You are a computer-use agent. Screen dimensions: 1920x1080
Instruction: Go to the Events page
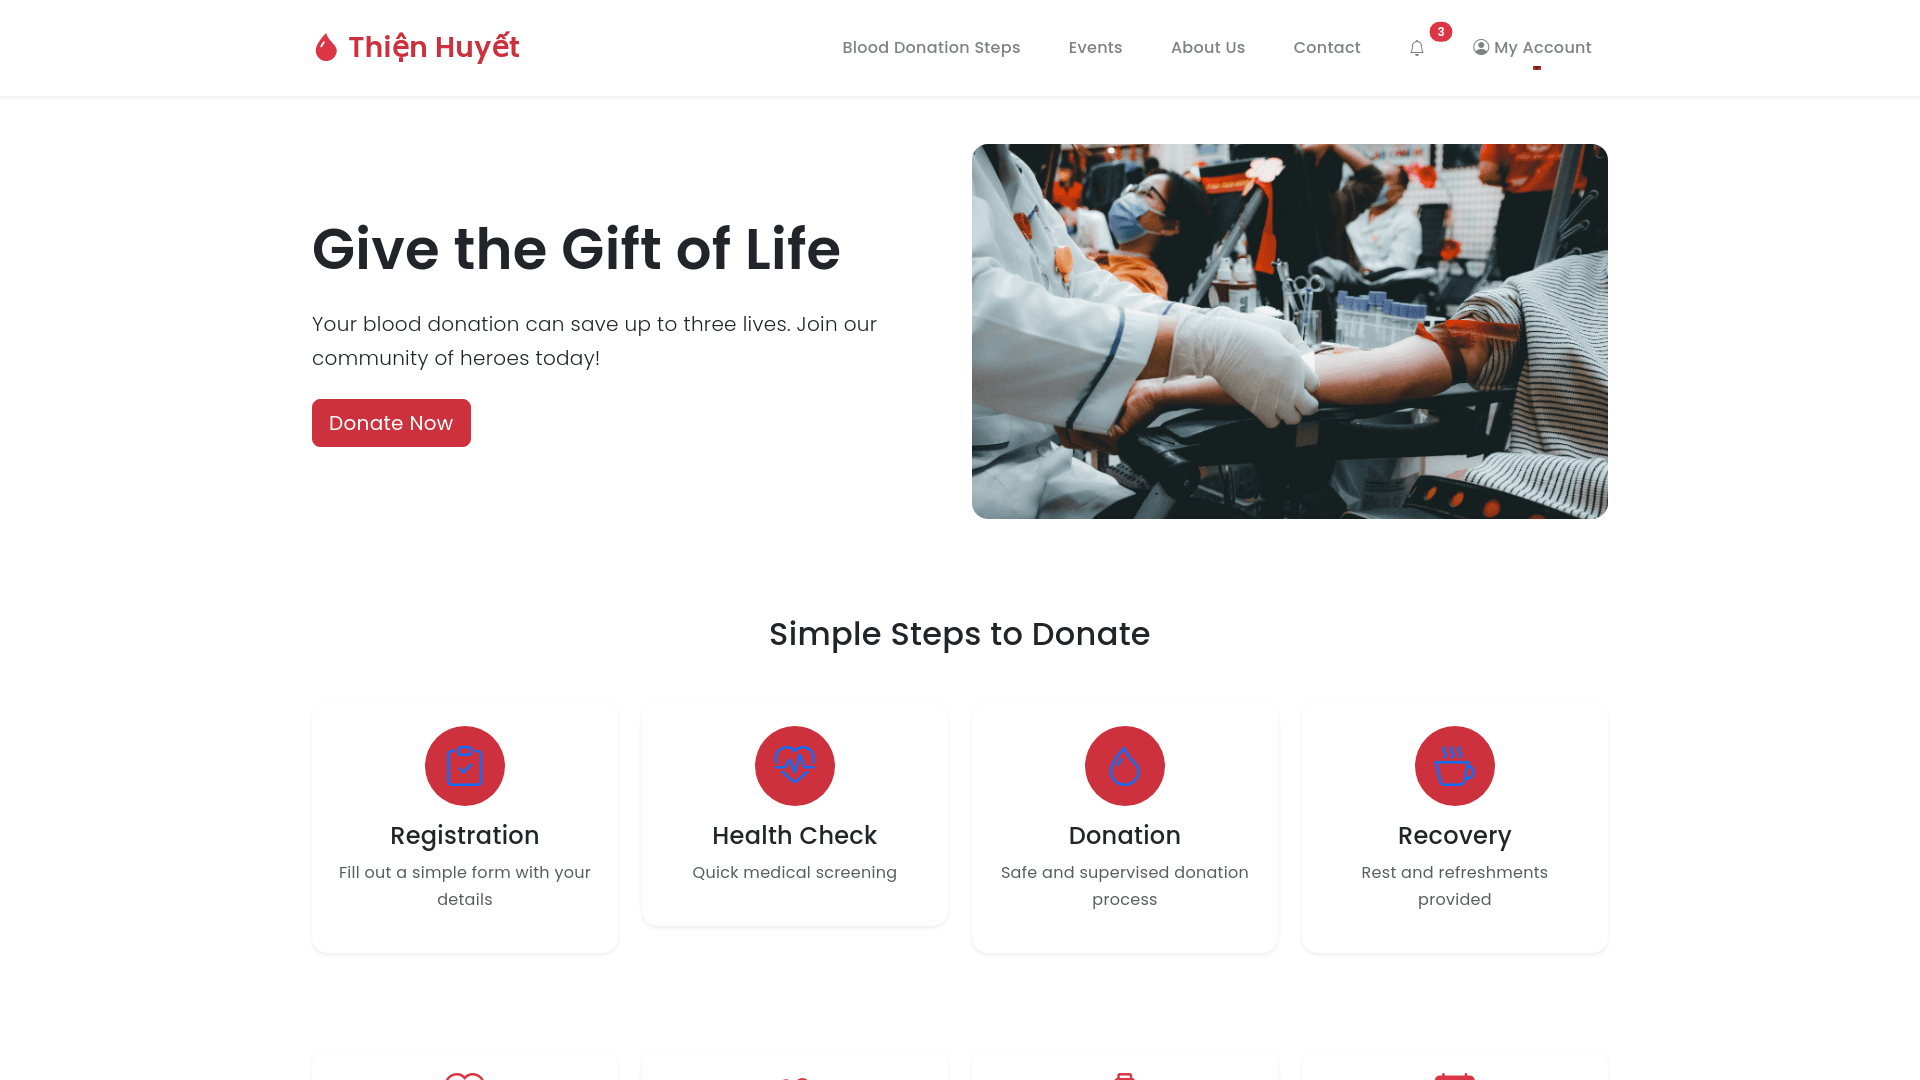[x=1095, y=48]
